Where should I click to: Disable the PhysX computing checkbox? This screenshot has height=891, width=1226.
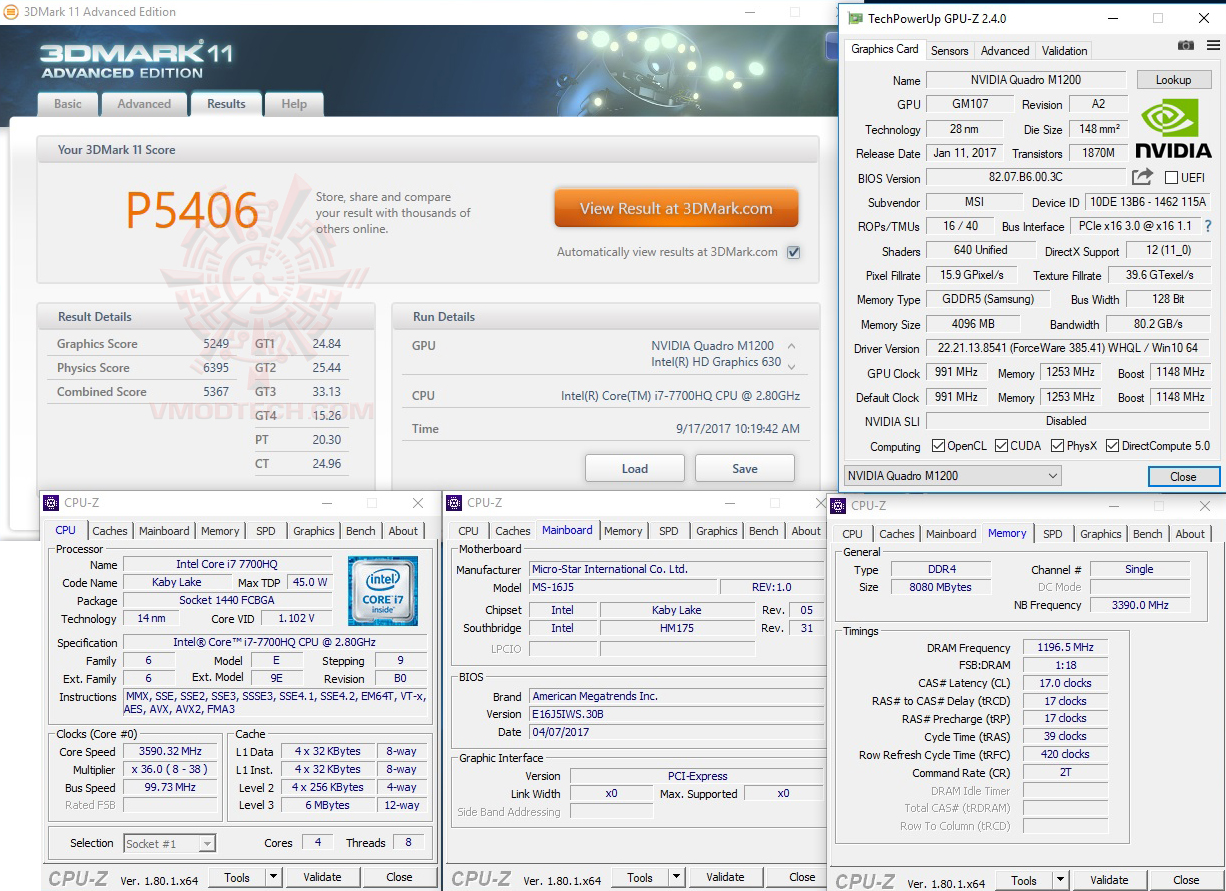tap(1056, 446)
